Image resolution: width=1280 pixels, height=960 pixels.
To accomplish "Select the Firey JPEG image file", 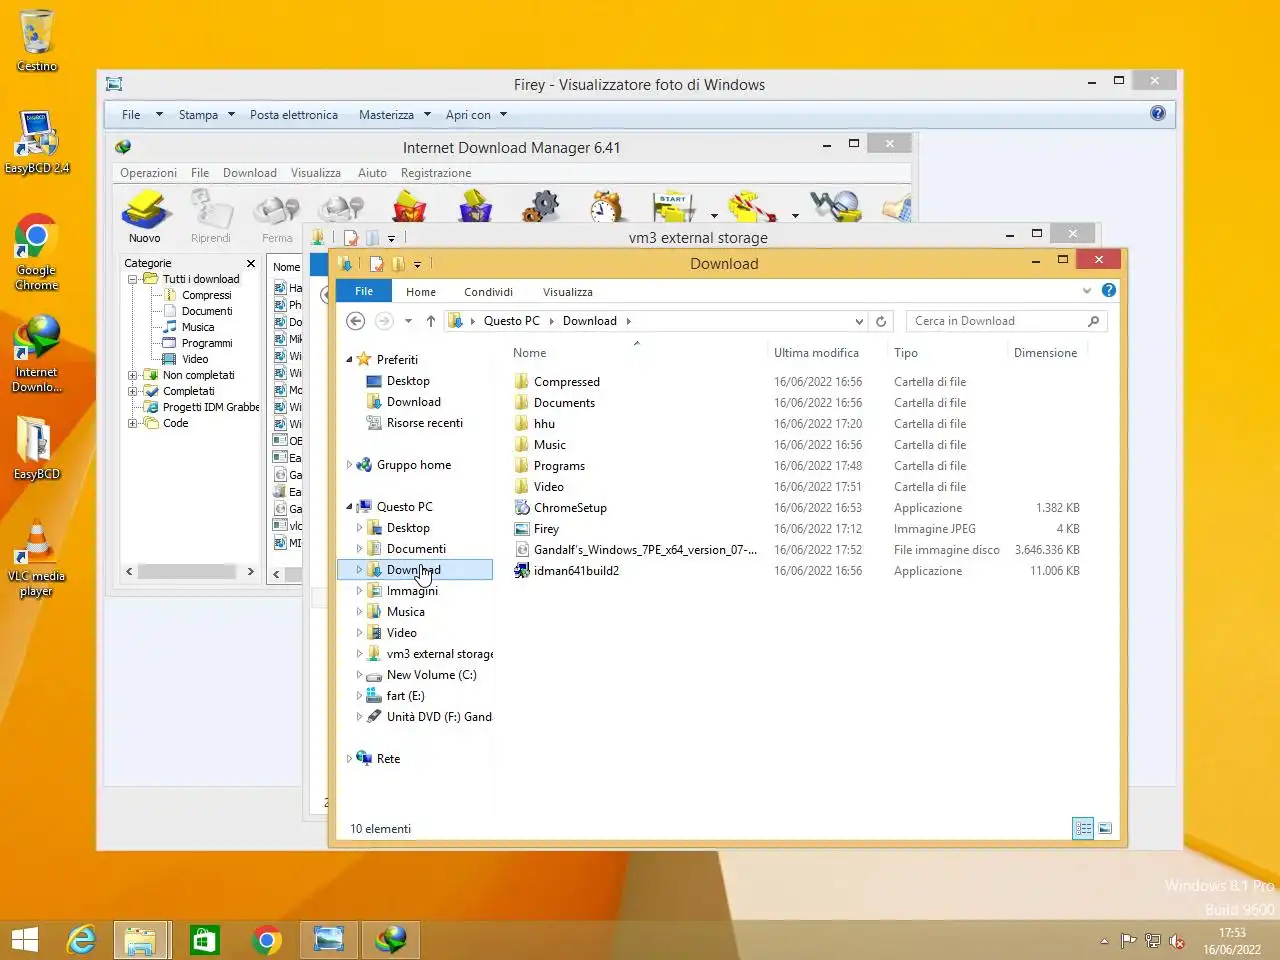I will tap(546, 529).
